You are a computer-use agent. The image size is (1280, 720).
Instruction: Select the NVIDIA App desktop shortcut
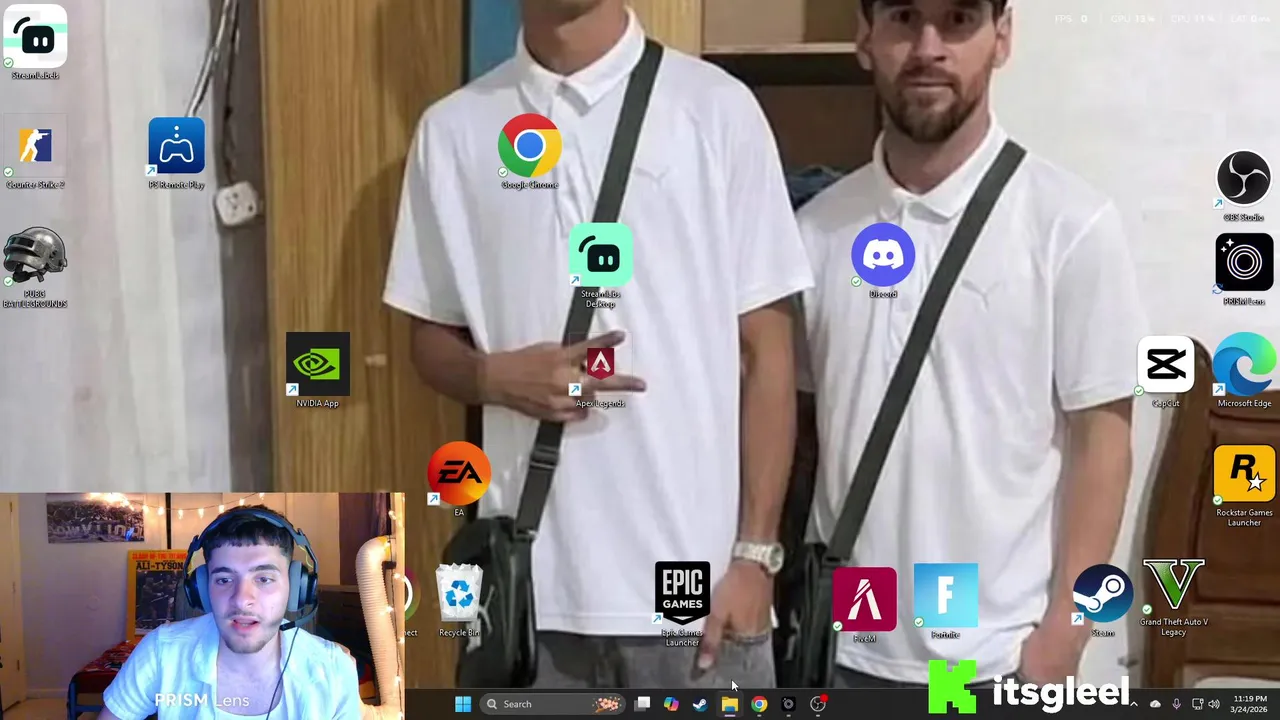318,370
